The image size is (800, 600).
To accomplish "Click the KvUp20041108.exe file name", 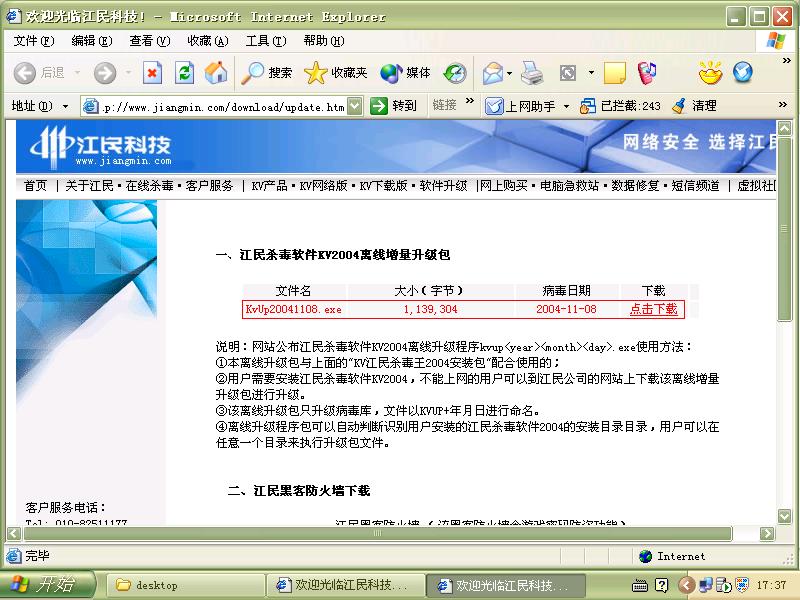I will (x=293, y=309).
